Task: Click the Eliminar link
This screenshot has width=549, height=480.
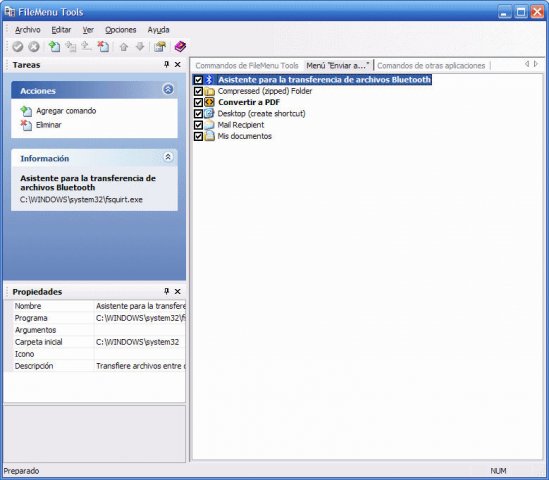Action: (x=49, y=125)
